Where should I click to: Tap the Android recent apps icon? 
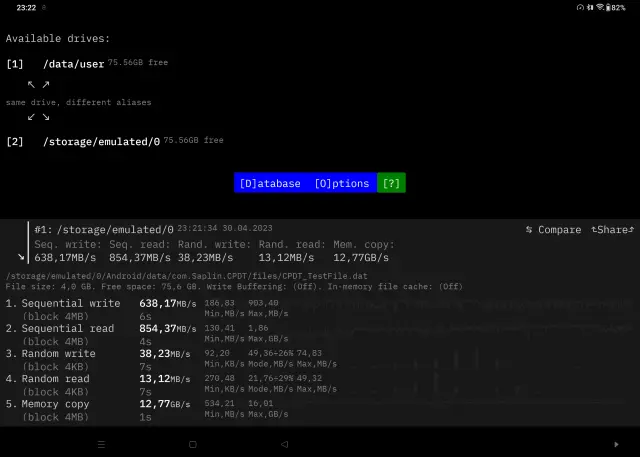pyautogui.click(x=101, y=443)
